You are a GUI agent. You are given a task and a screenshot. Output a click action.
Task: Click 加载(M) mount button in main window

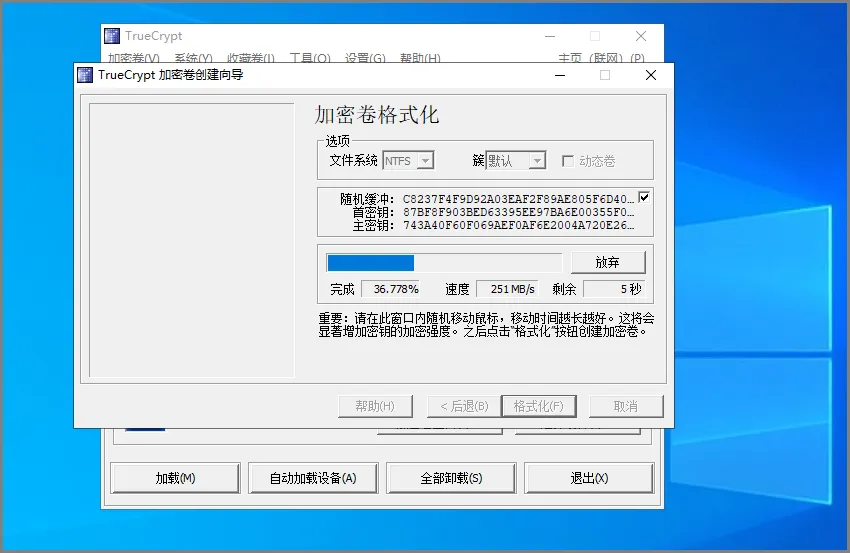pyautogui.click(x=175, y=478)
